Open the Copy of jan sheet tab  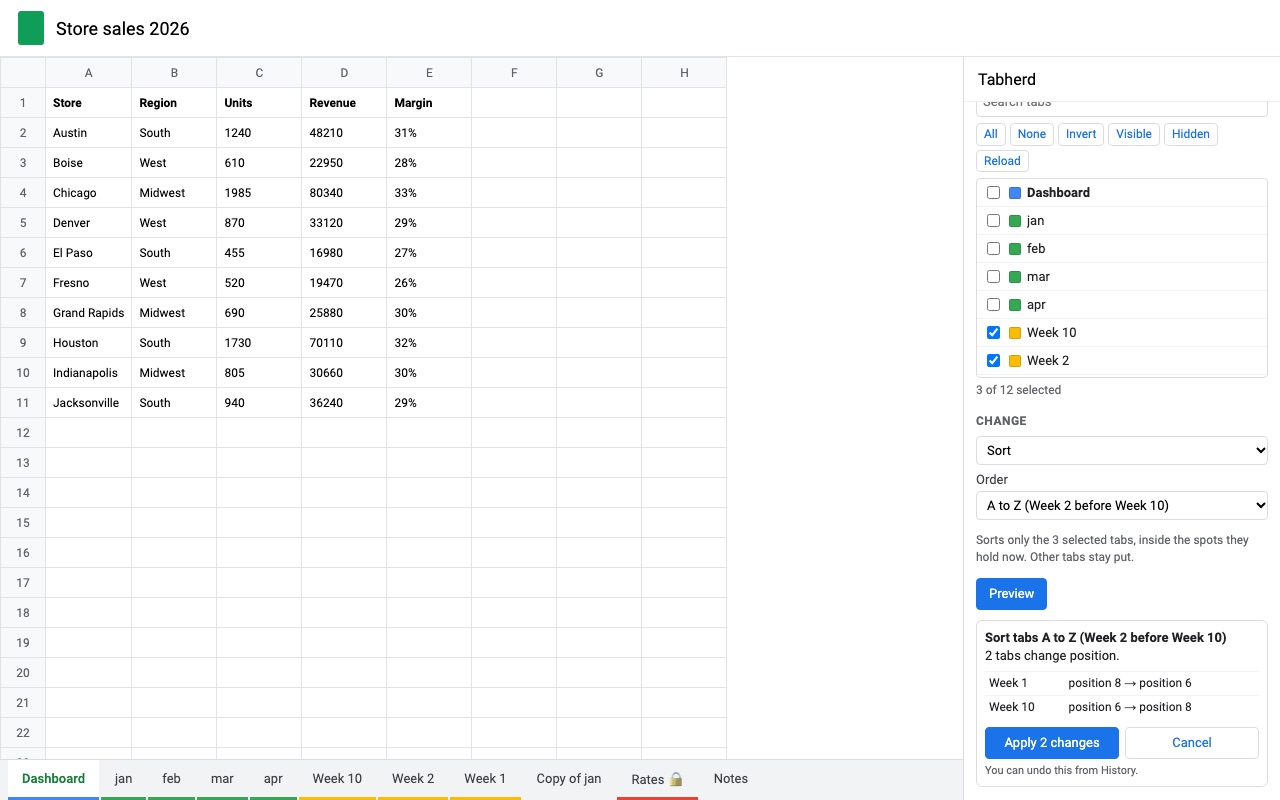tap(569, 779)
